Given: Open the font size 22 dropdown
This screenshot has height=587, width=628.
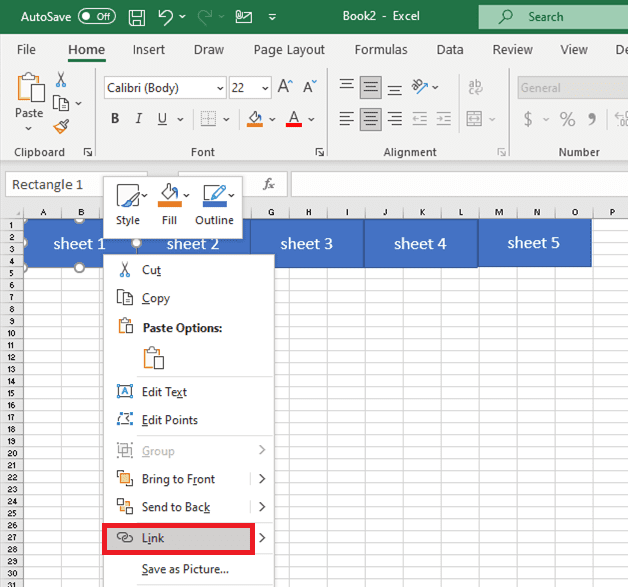Looking at the screenshot, I should point(265,88).
